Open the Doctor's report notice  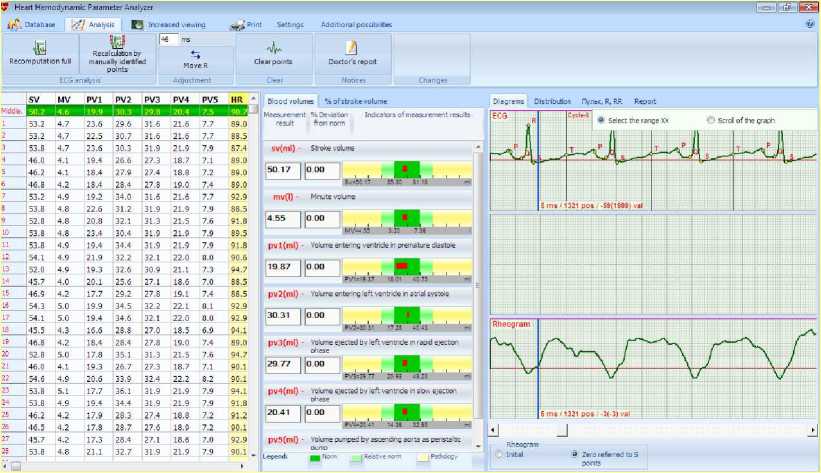(351, 47)
